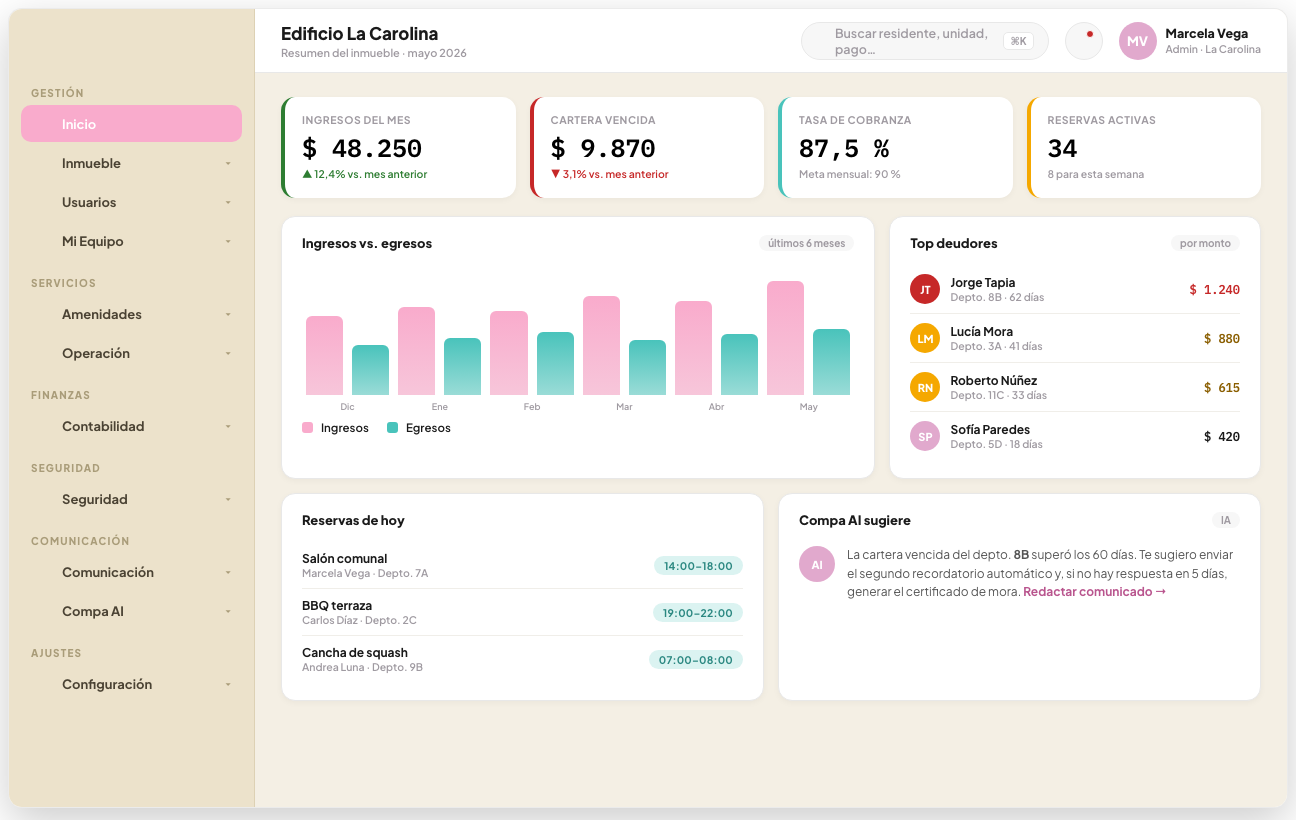The image size is (1296, 820).
Task: Click the amount $ 1.240
Action: coord(1214,290)
